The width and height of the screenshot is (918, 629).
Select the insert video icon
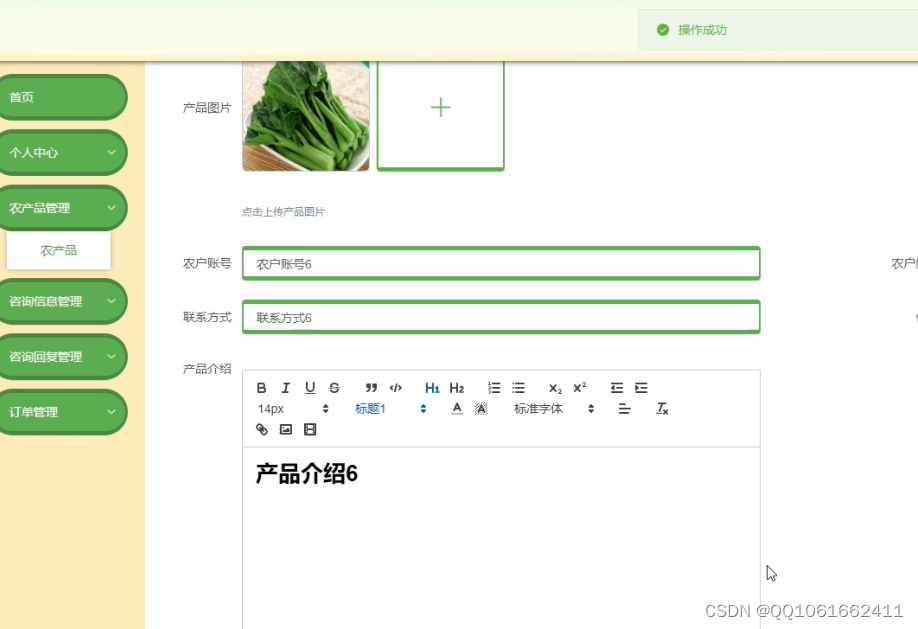309,429
